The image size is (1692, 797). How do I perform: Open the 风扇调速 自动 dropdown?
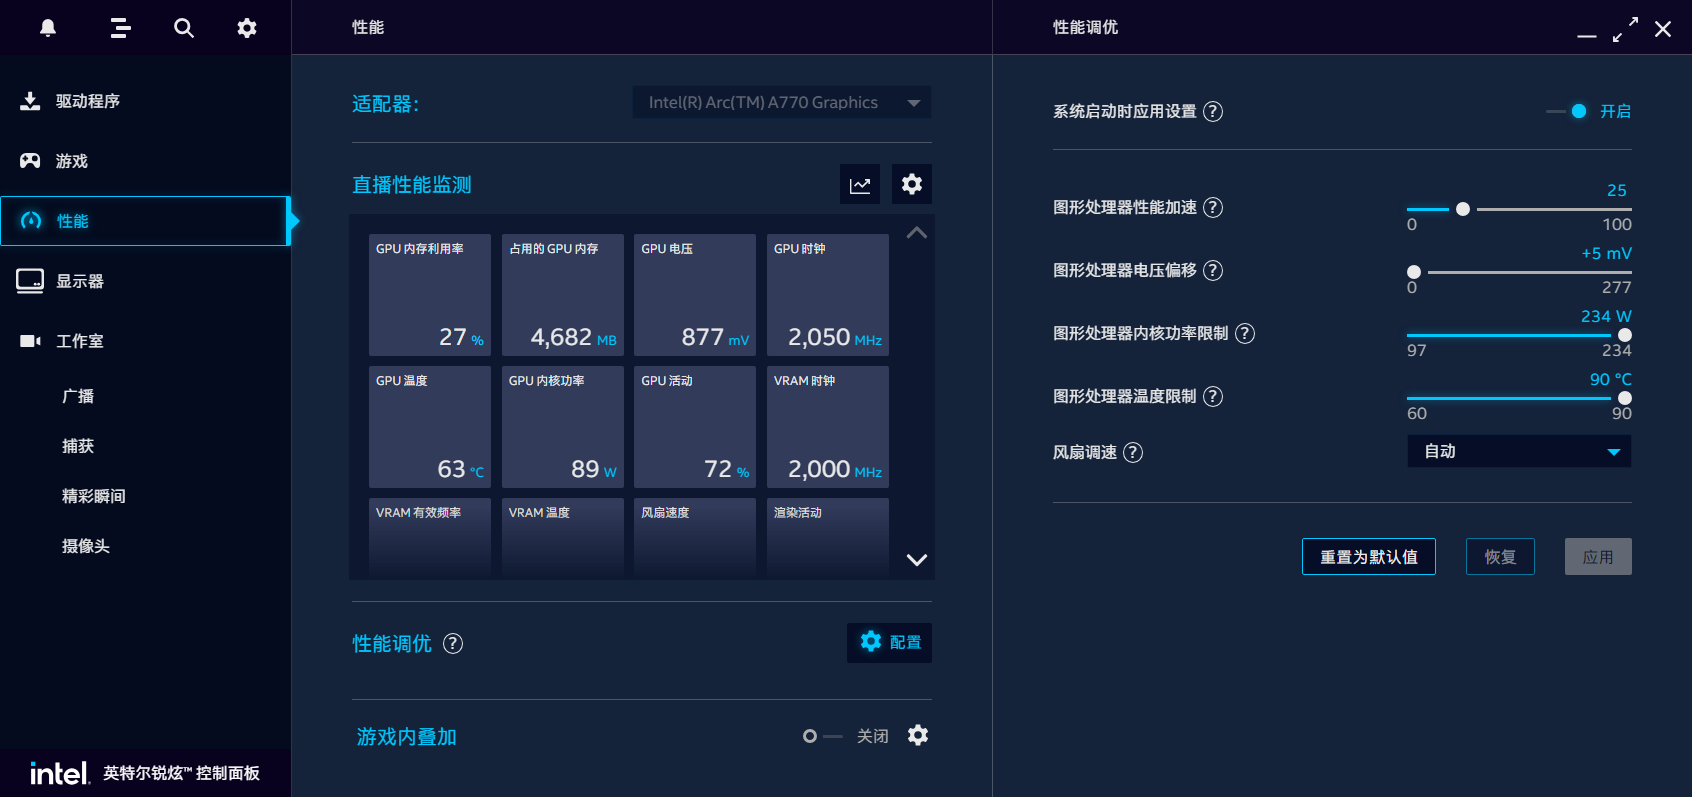point(1519,451)
